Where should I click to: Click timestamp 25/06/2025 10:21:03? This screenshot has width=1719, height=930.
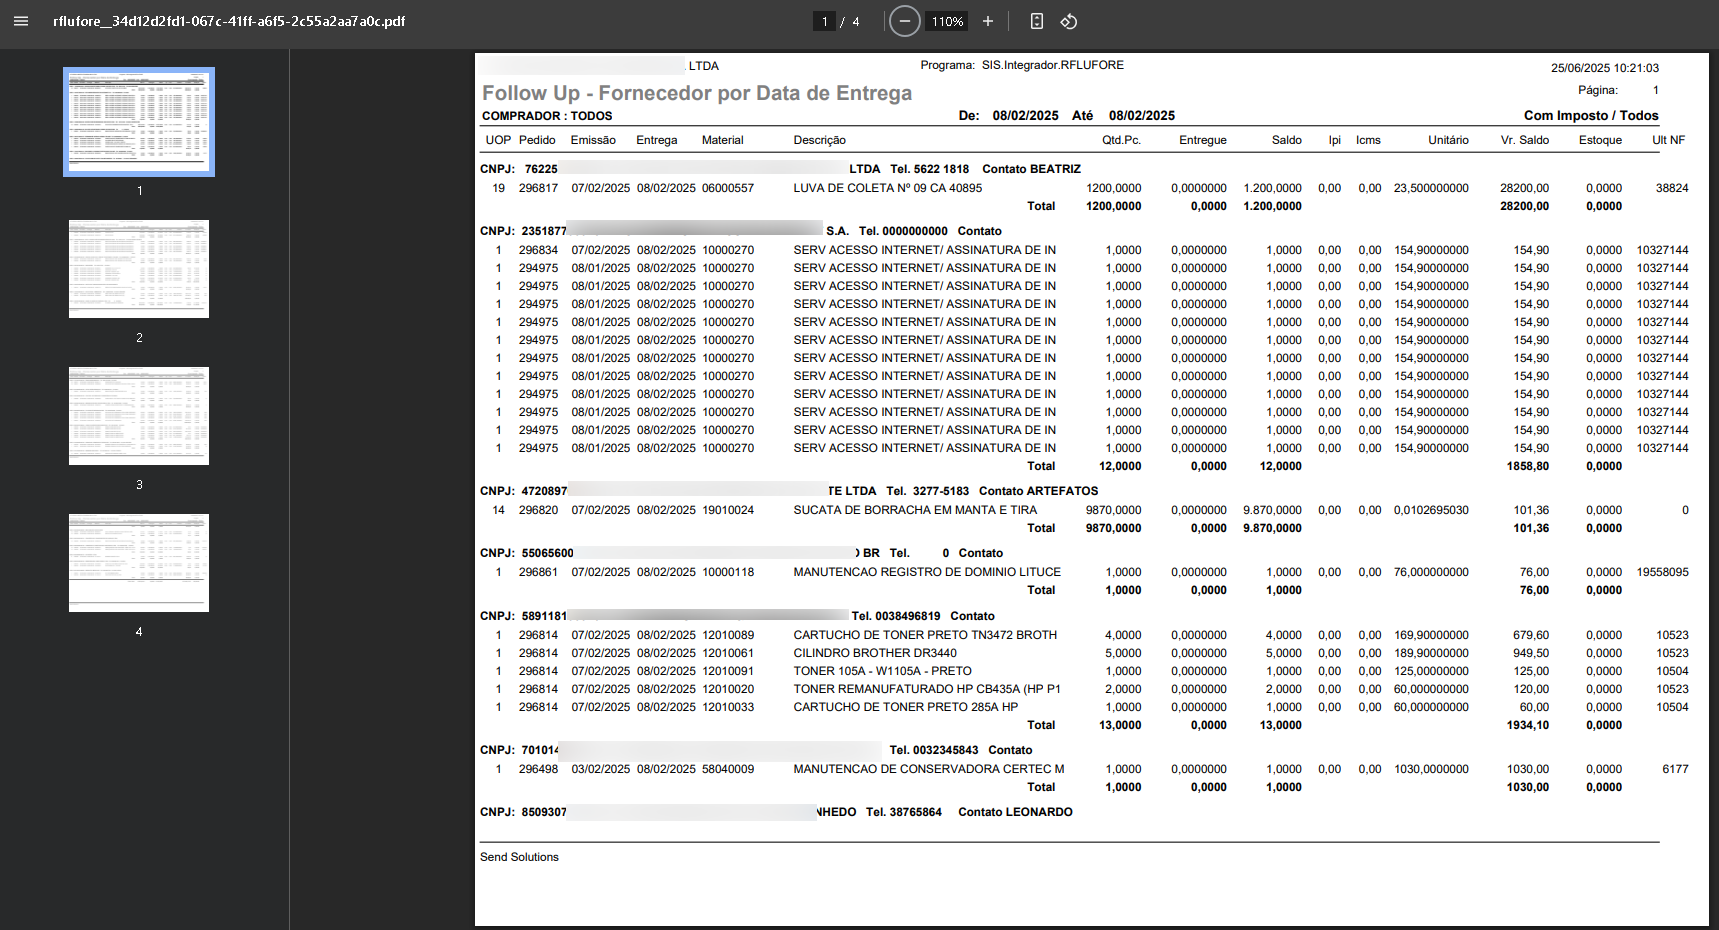(1605, 68)
